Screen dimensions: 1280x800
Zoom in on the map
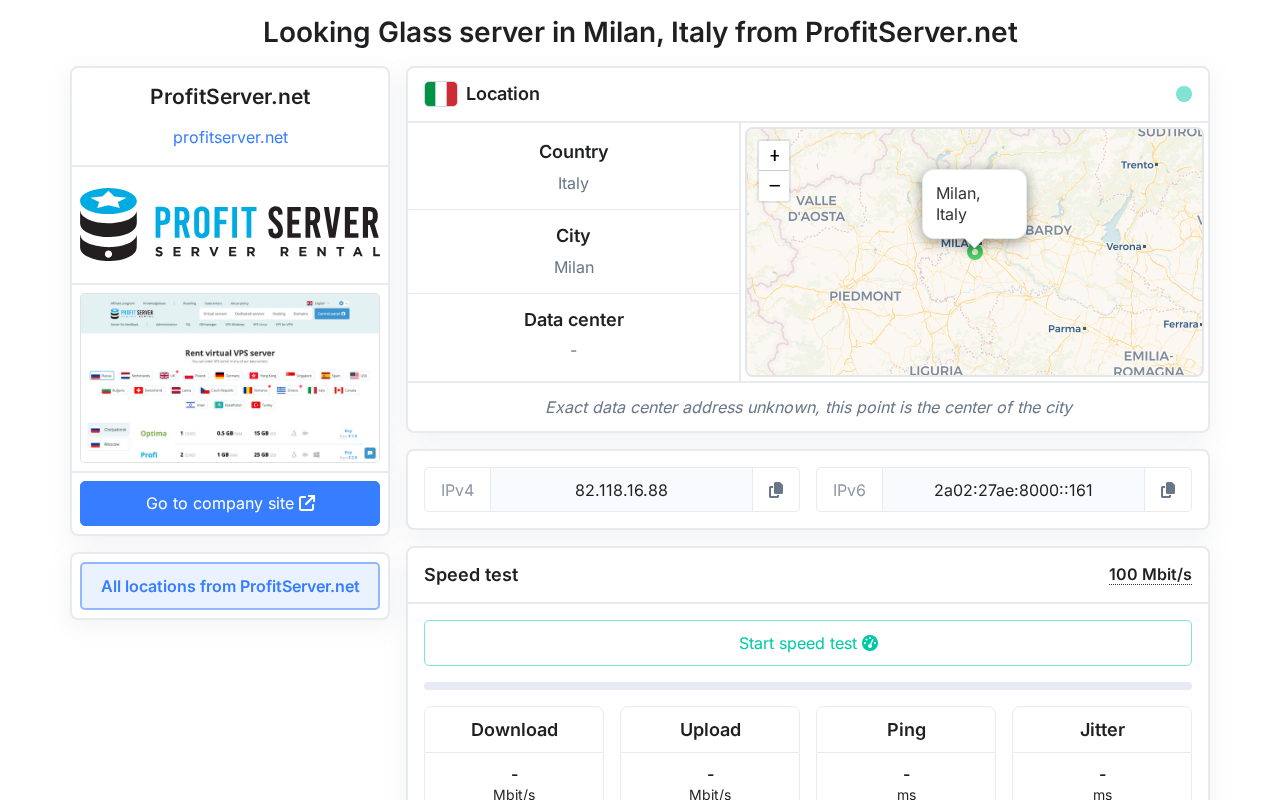pyautogui.click(x=774, y=156)
